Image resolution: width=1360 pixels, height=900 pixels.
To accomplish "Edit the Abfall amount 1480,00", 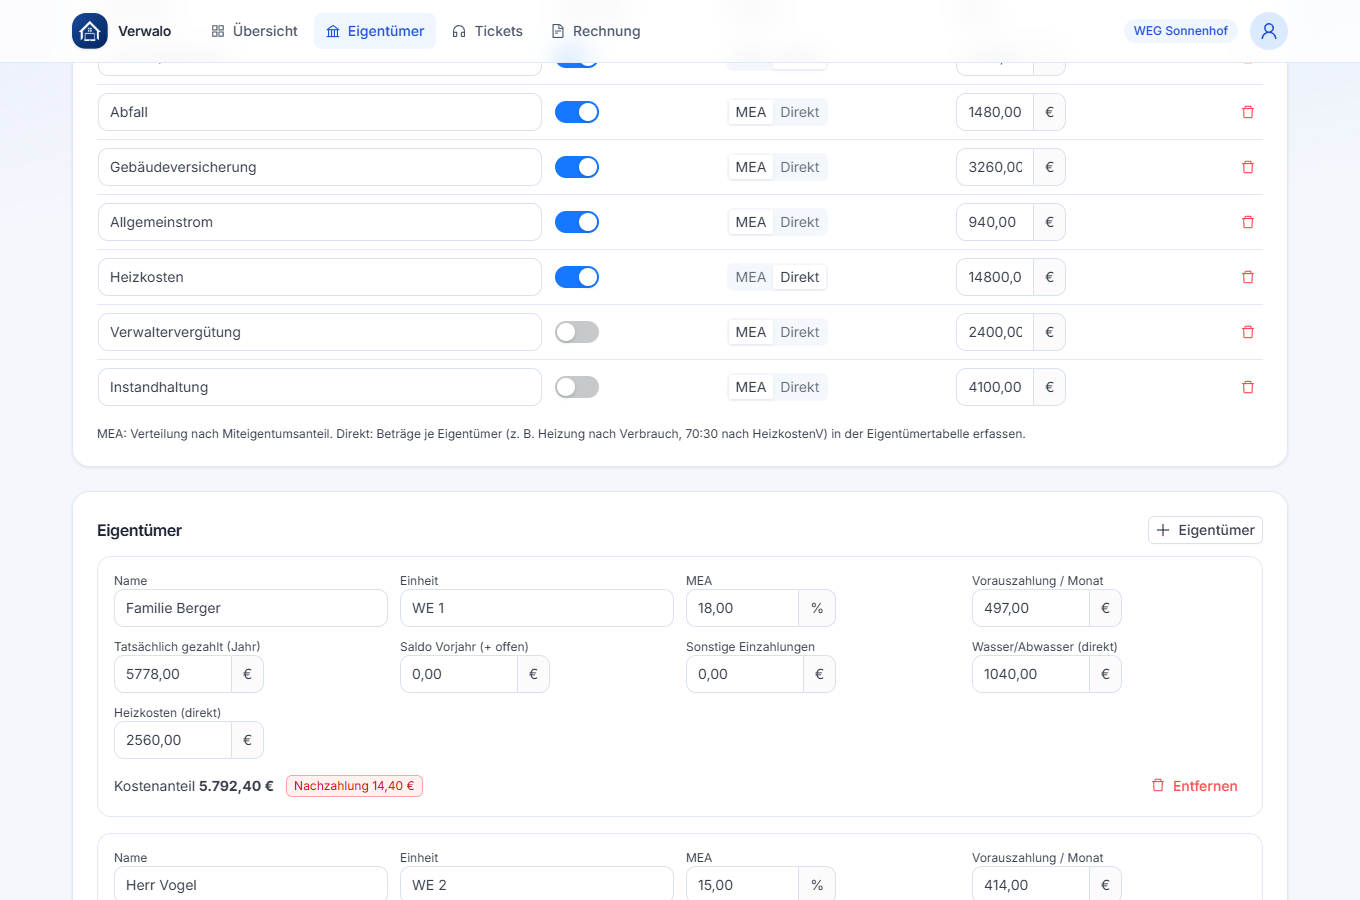I will 995,112.
